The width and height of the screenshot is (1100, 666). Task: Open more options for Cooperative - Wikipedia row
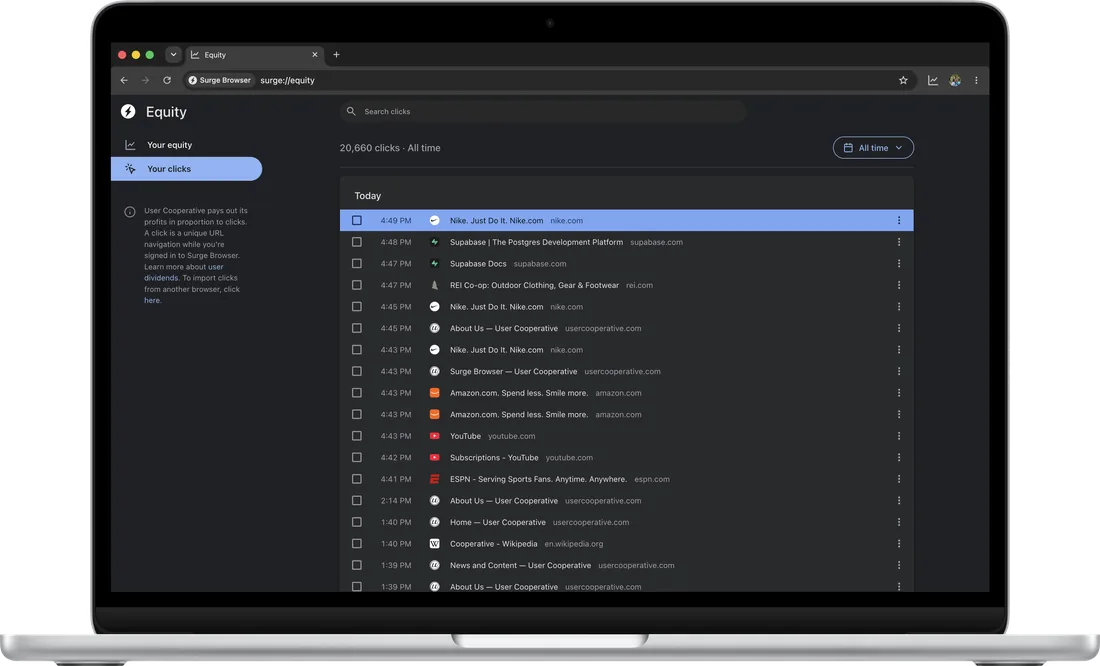tap(899, 544)
